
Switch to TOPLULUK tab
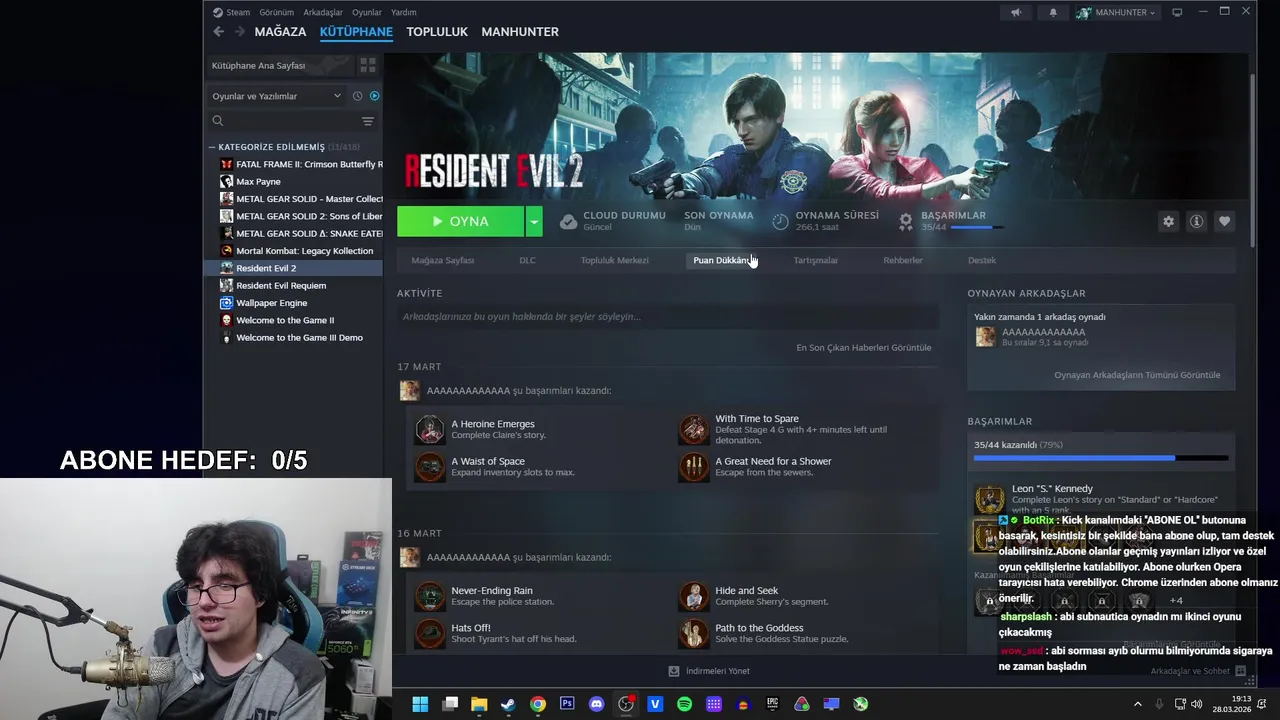coord(437,32)
